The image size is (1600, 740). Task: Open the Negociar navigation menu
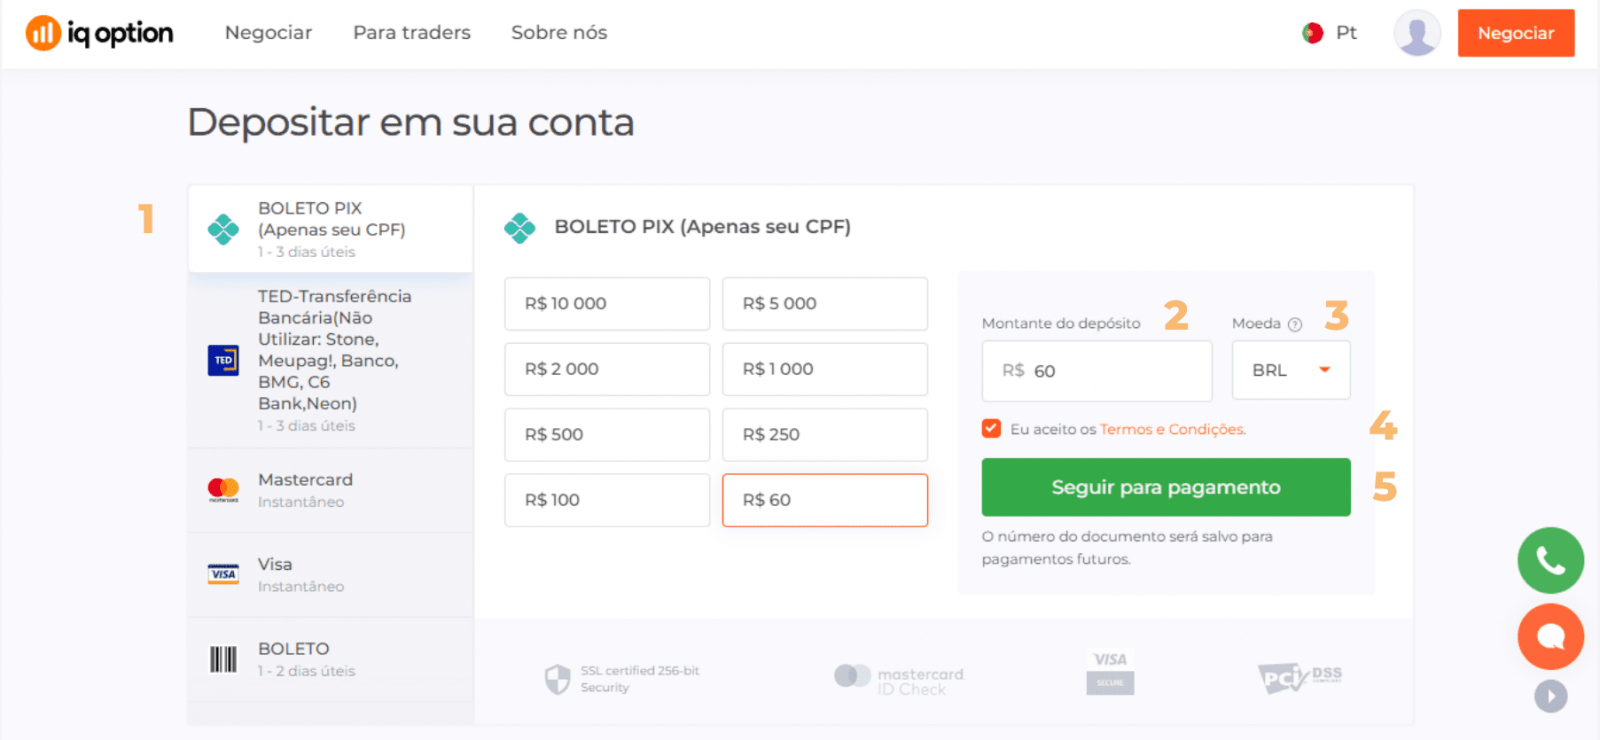(268, 33)
